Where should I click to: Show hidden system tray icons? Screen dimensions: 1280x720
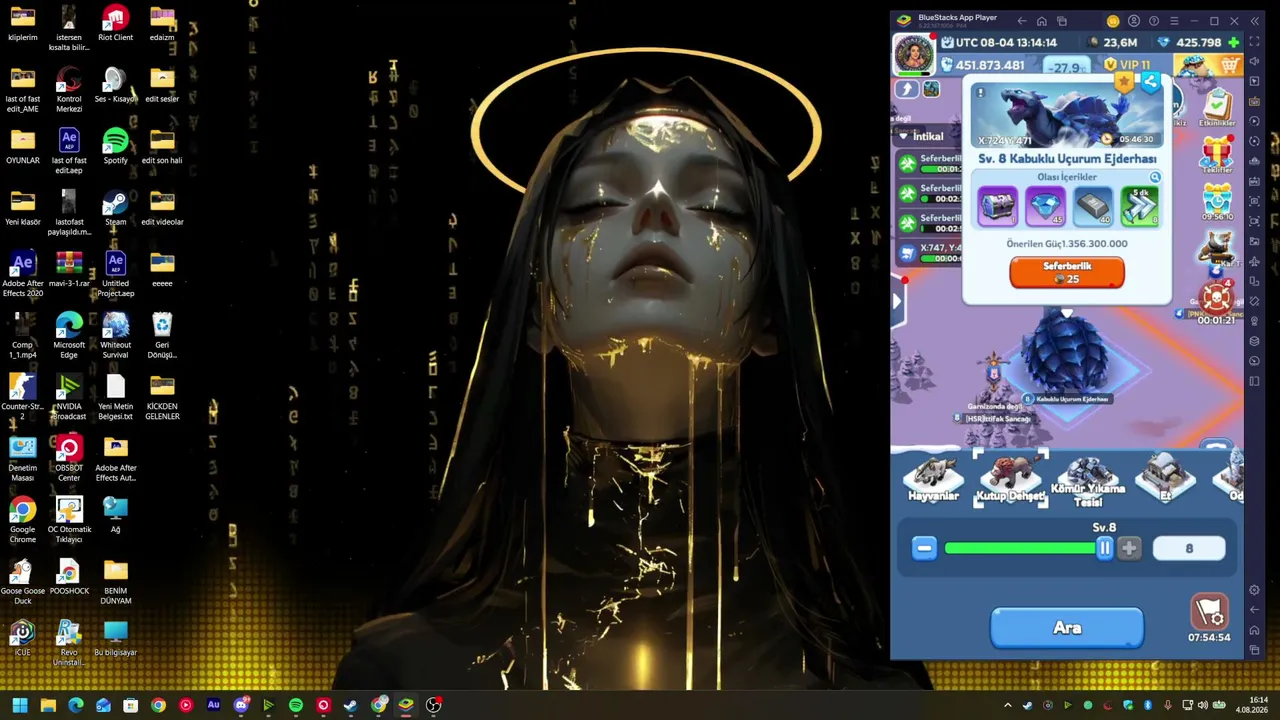tap(1007, 705)
